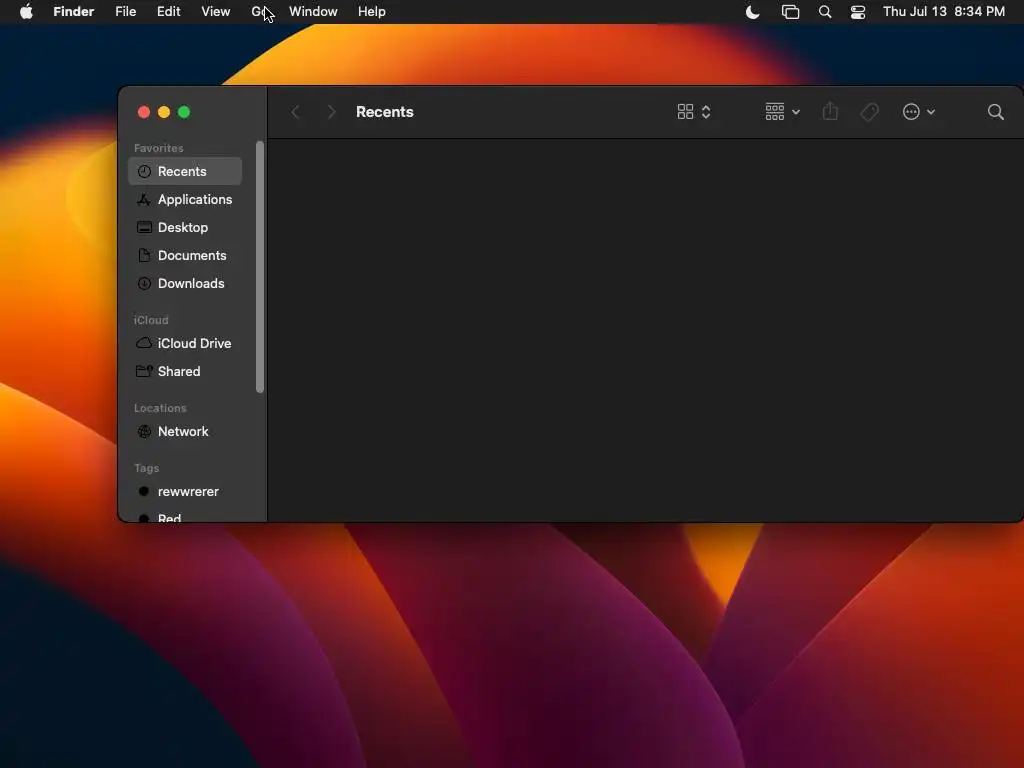
Task: Open the Window menu
Action: point(313,12)
